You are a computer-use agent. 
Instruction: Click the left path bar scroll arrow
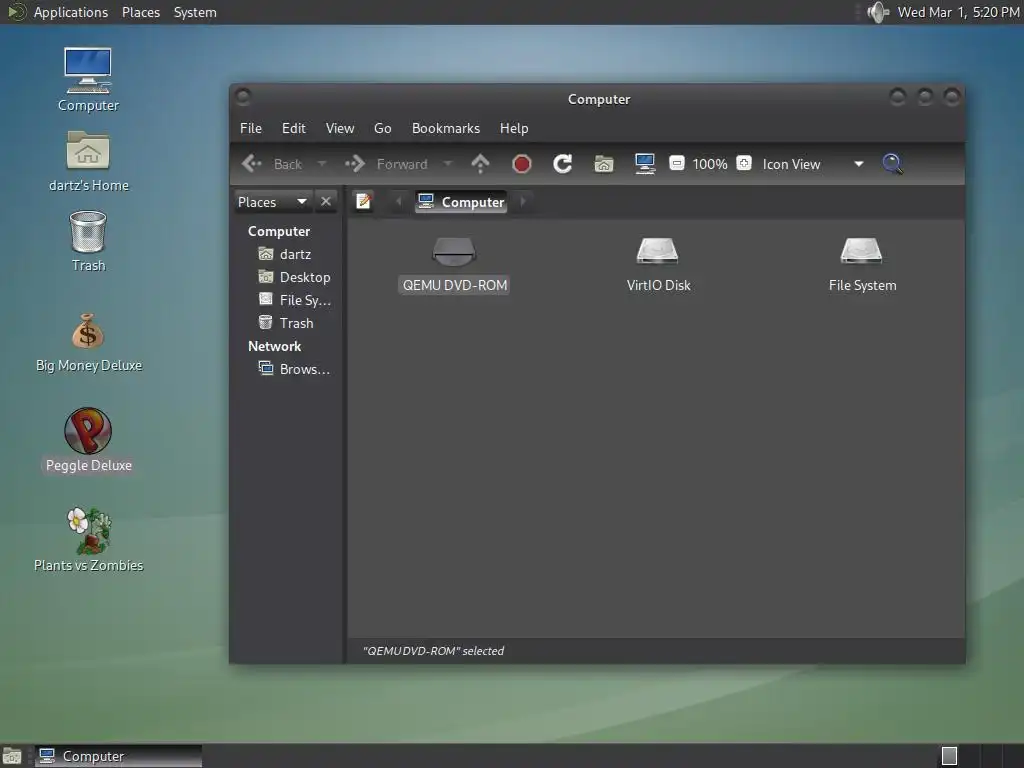coord(399,201)
